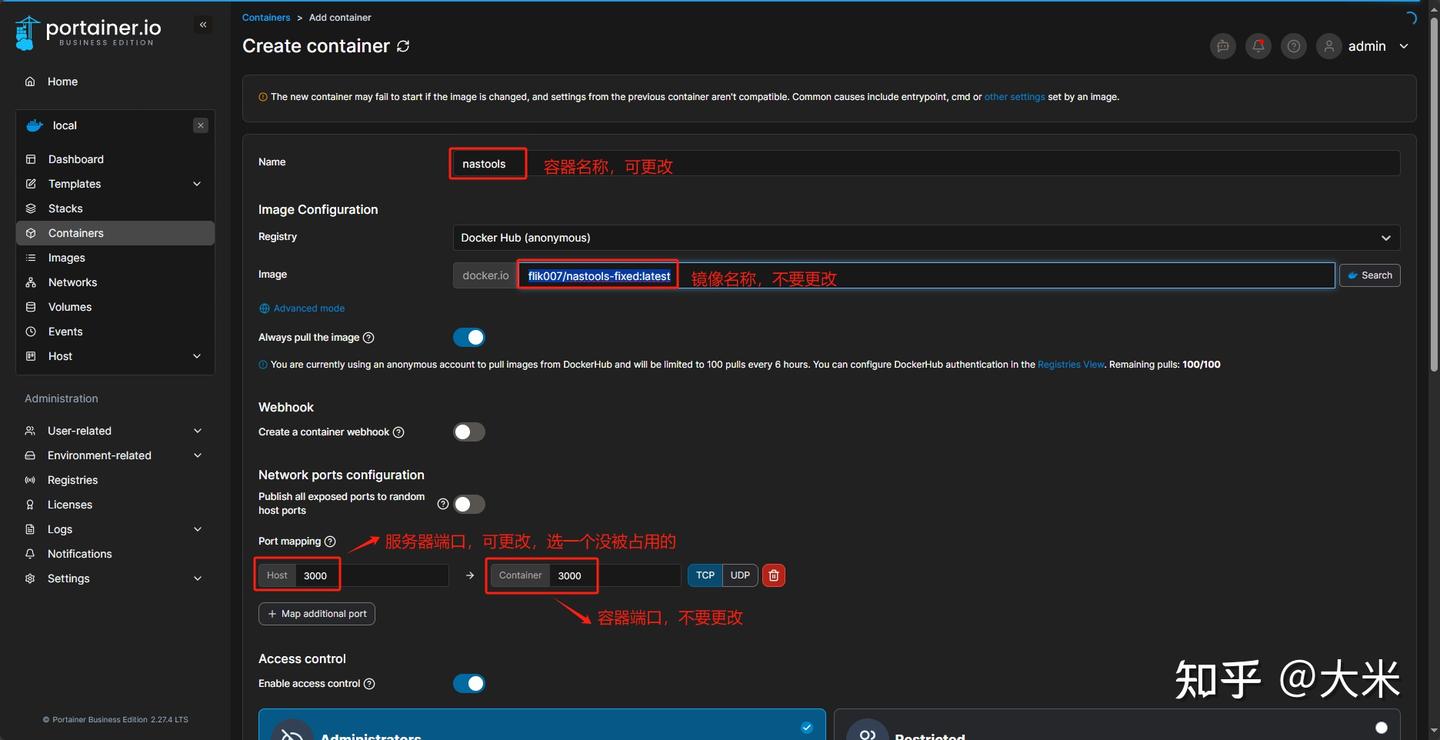The height and width of the screenshot is (740, 1440).
Task: Open the admin account menu
Action: click(x=1366, y=45)
